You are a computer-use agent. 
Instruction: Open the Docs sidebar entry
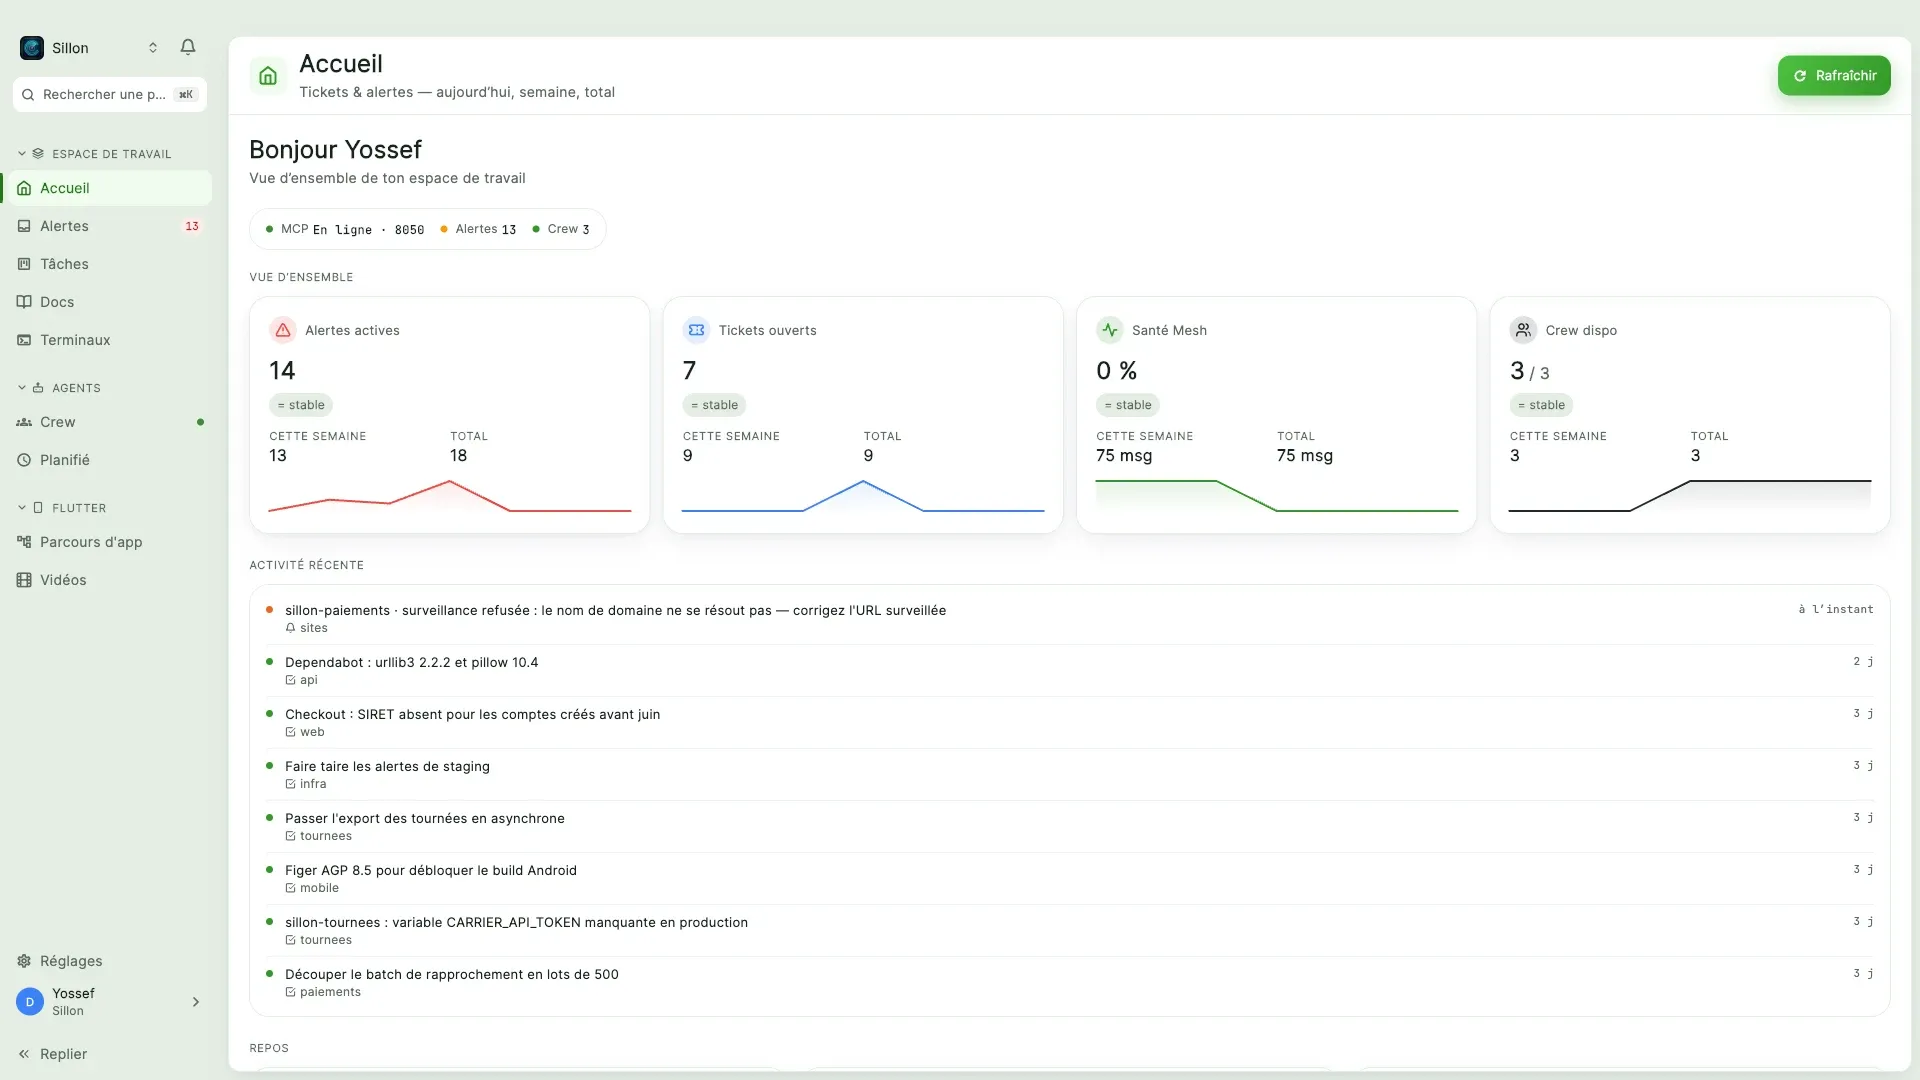(x=108, y=302)
